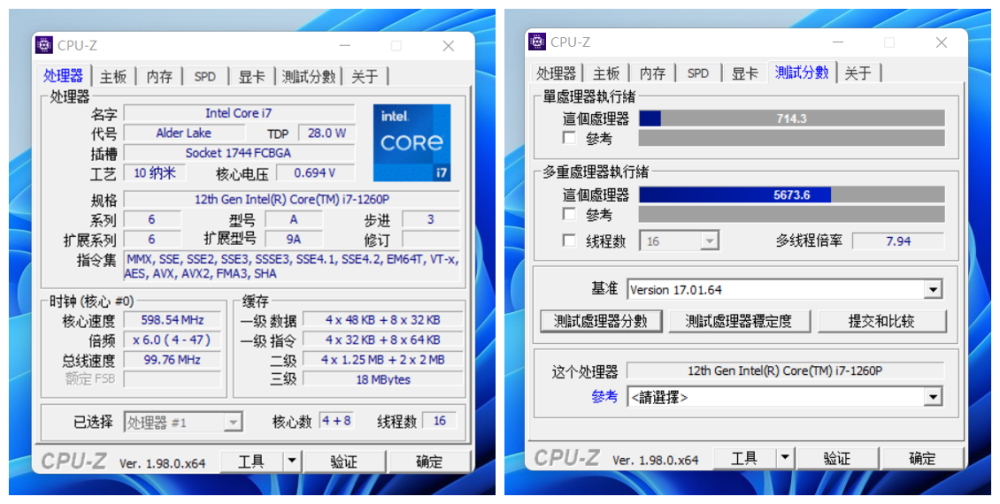Screen dimensions: 1000x504
Task: Switch to 主板 tab in right window
Action: [x=606, y=73]
